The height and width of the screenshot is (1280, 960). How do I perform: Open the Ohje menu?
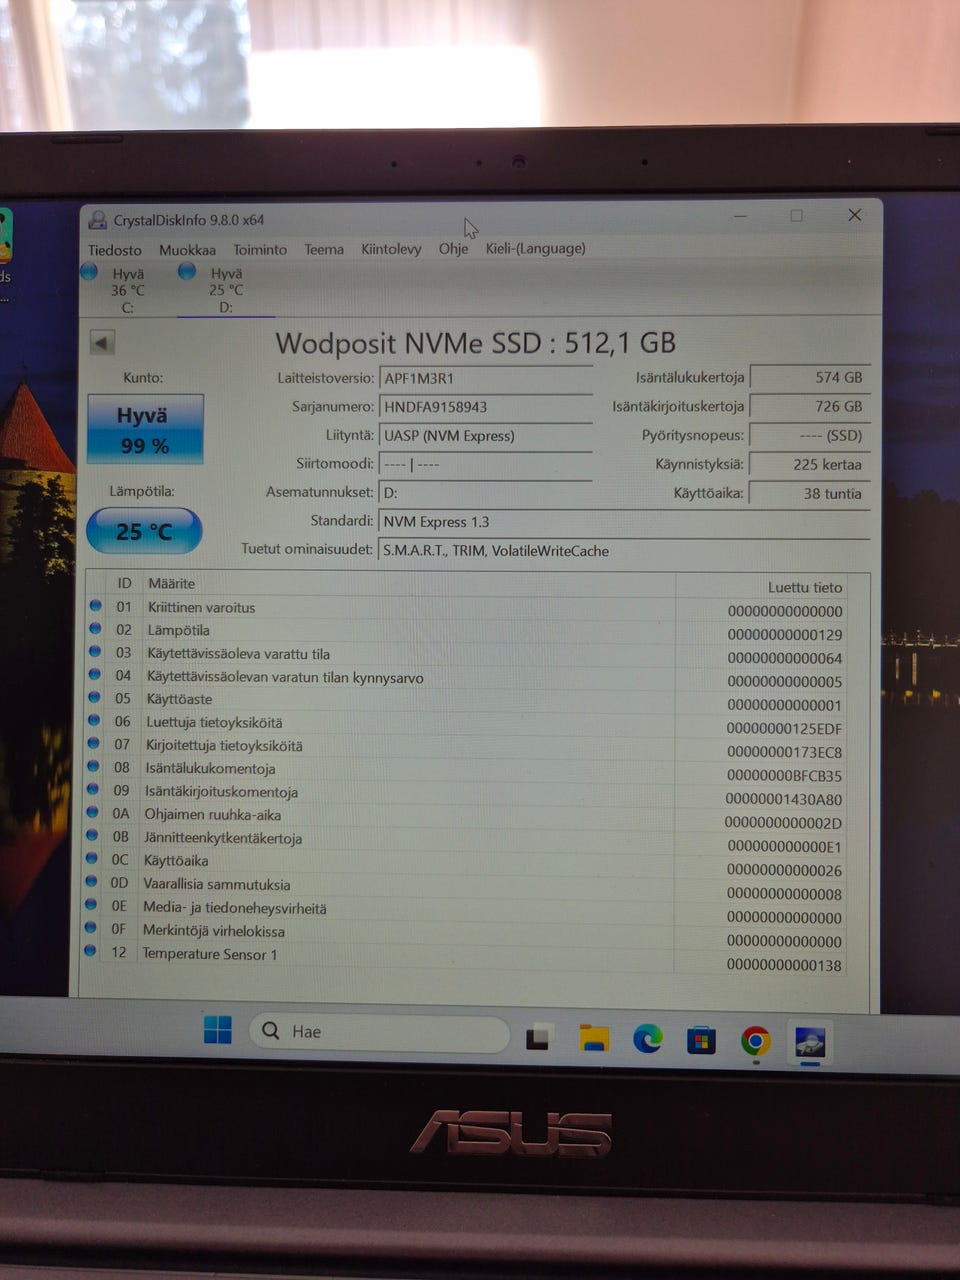(x=453, y=248)
